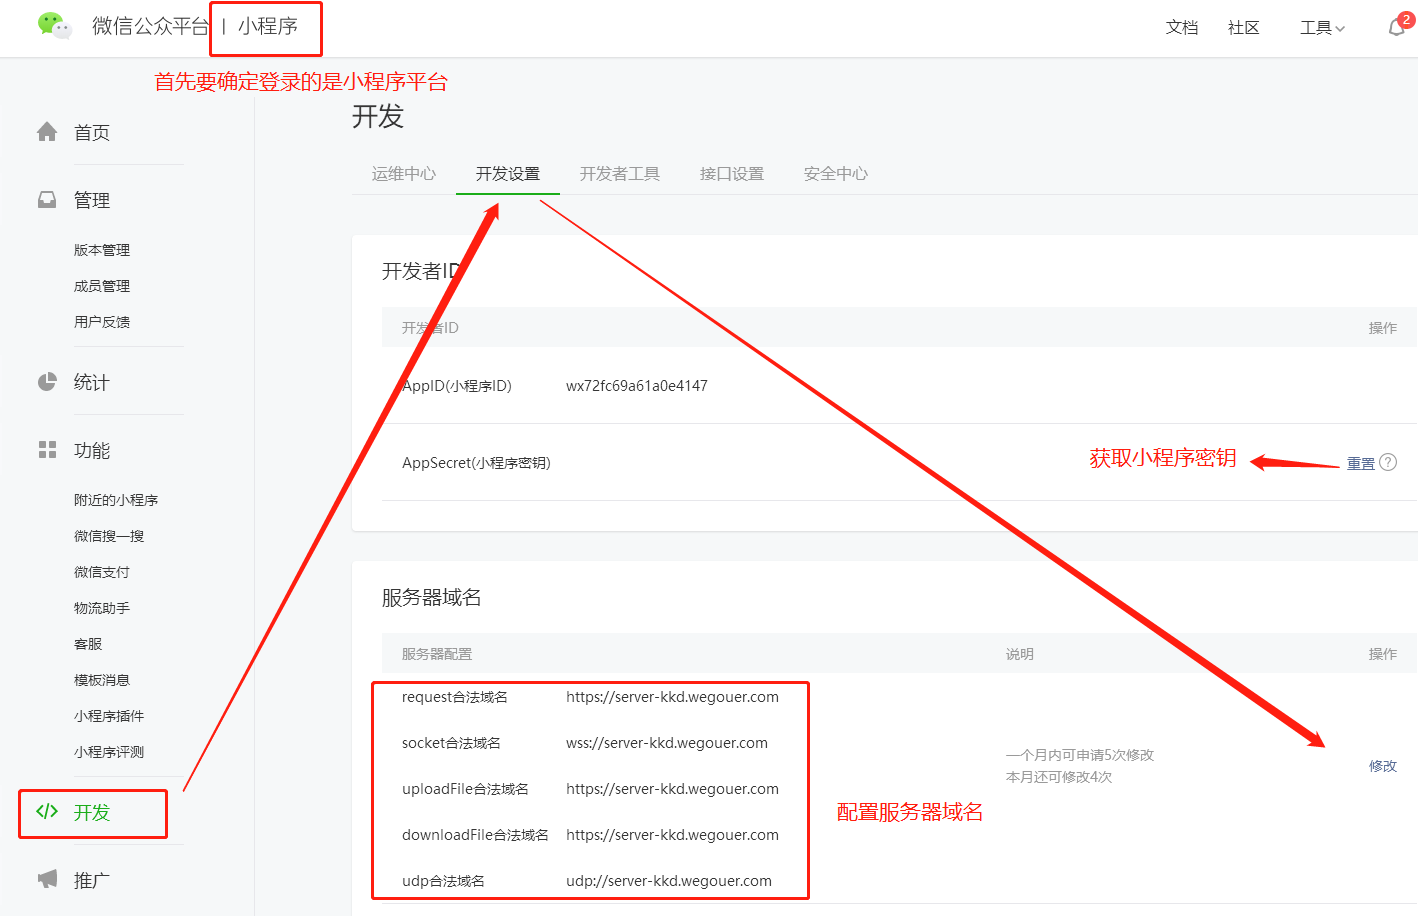
Task: Click the question mark help icon beside 重置
Action: pyautogui.click(x=1388, y=462)
